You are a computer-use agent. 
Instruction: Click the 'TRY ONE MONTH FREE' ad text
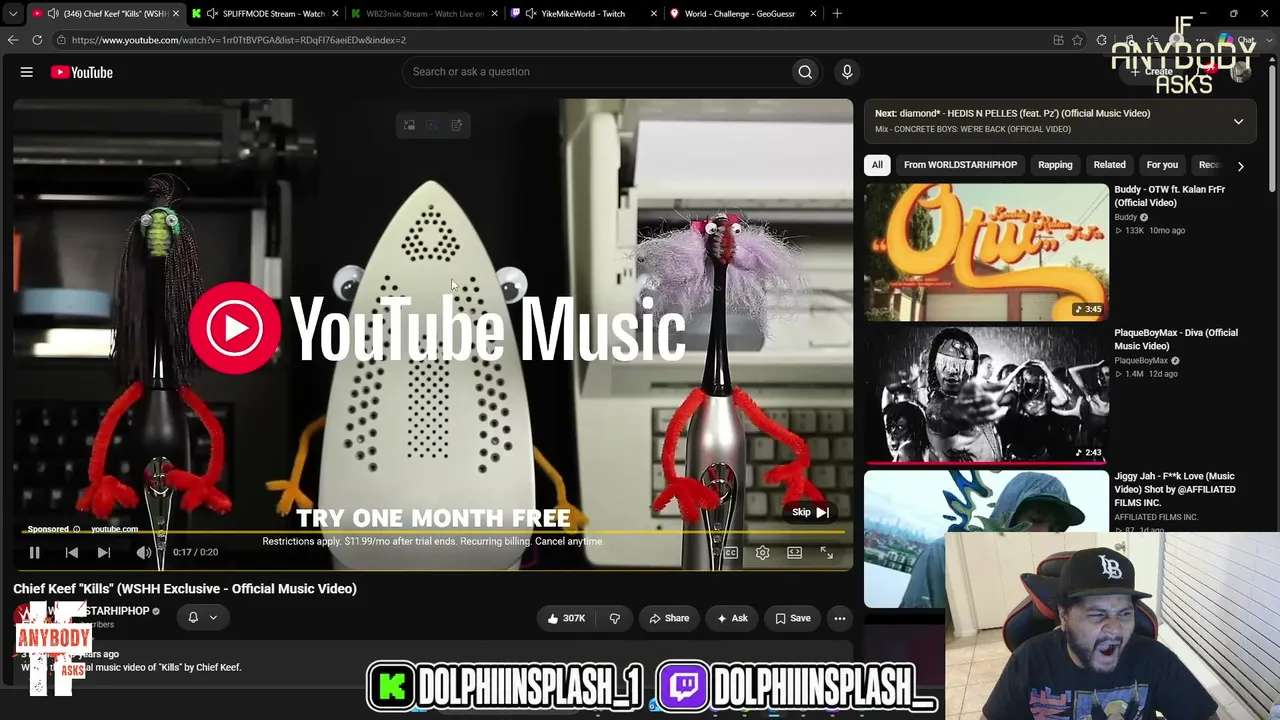tap(433, 518)
